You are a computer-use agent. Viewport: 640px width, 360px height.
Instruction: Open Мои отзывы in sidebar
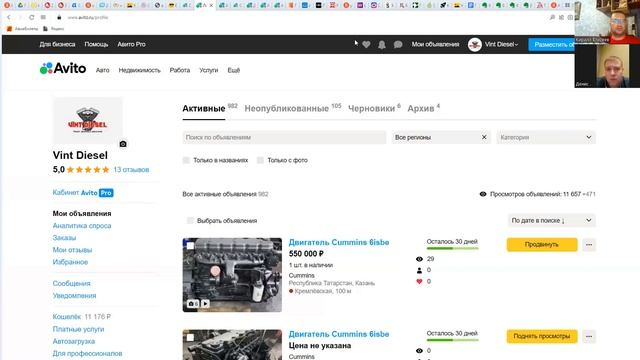point(72,250)
